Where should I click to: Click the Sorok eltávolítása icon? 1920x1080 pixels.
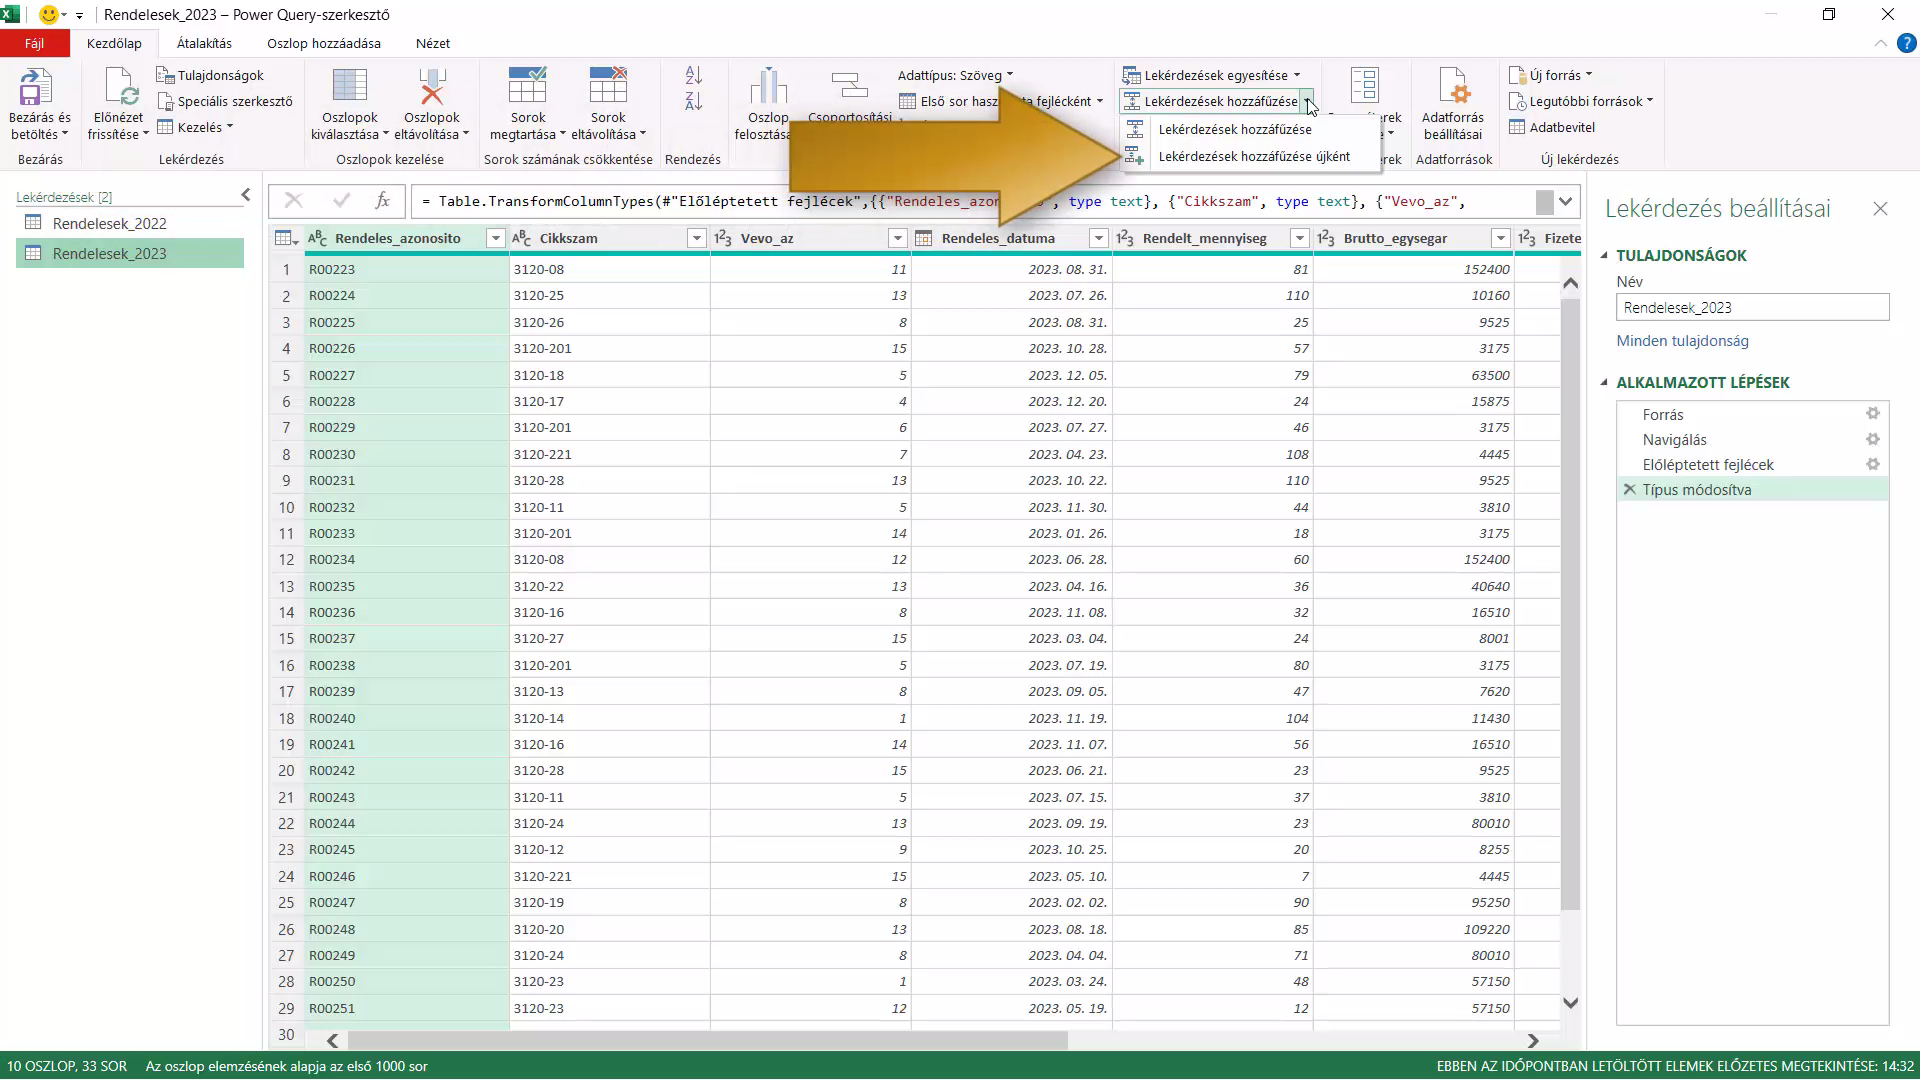pos(608,87)
